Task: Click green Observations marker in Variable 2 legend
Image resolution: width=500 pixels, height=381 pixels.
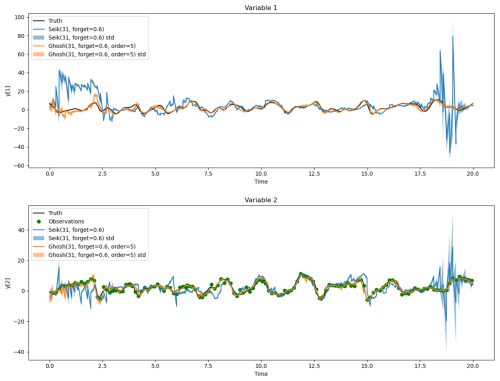Action: click(x=39, y=221)
